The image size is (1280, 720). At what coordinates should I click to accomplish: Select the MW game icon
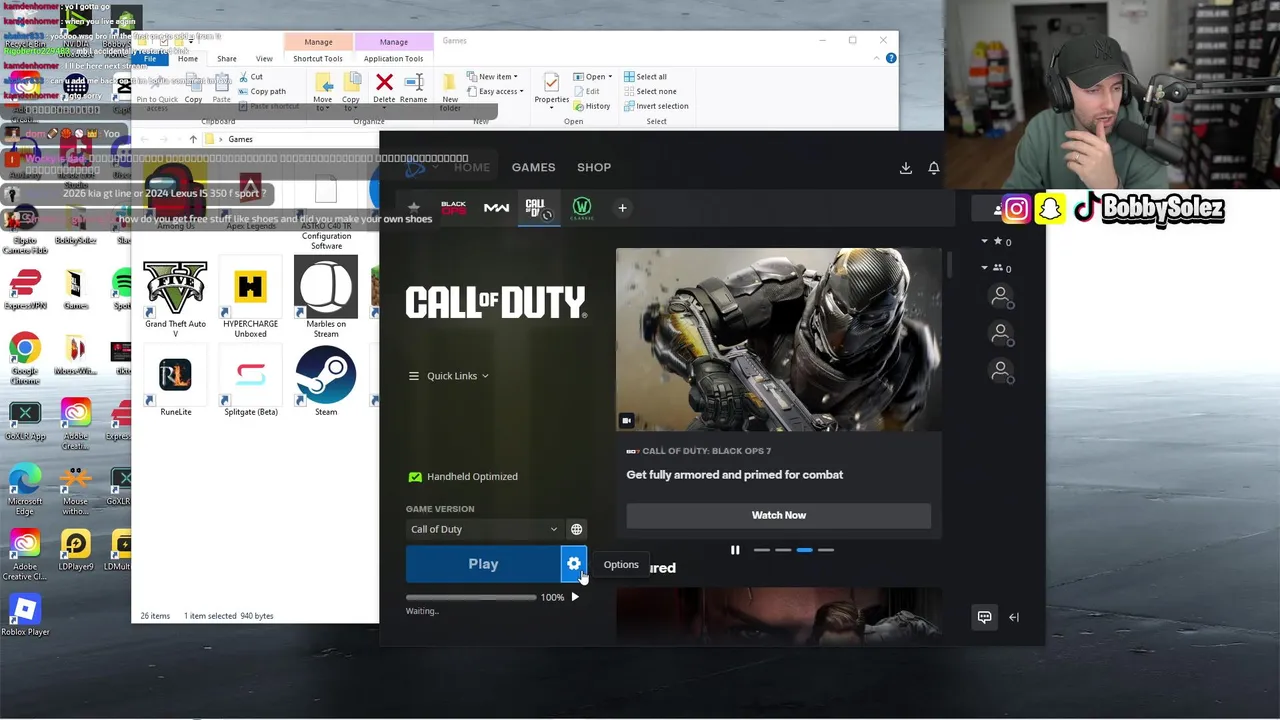(x=496, y=208)
